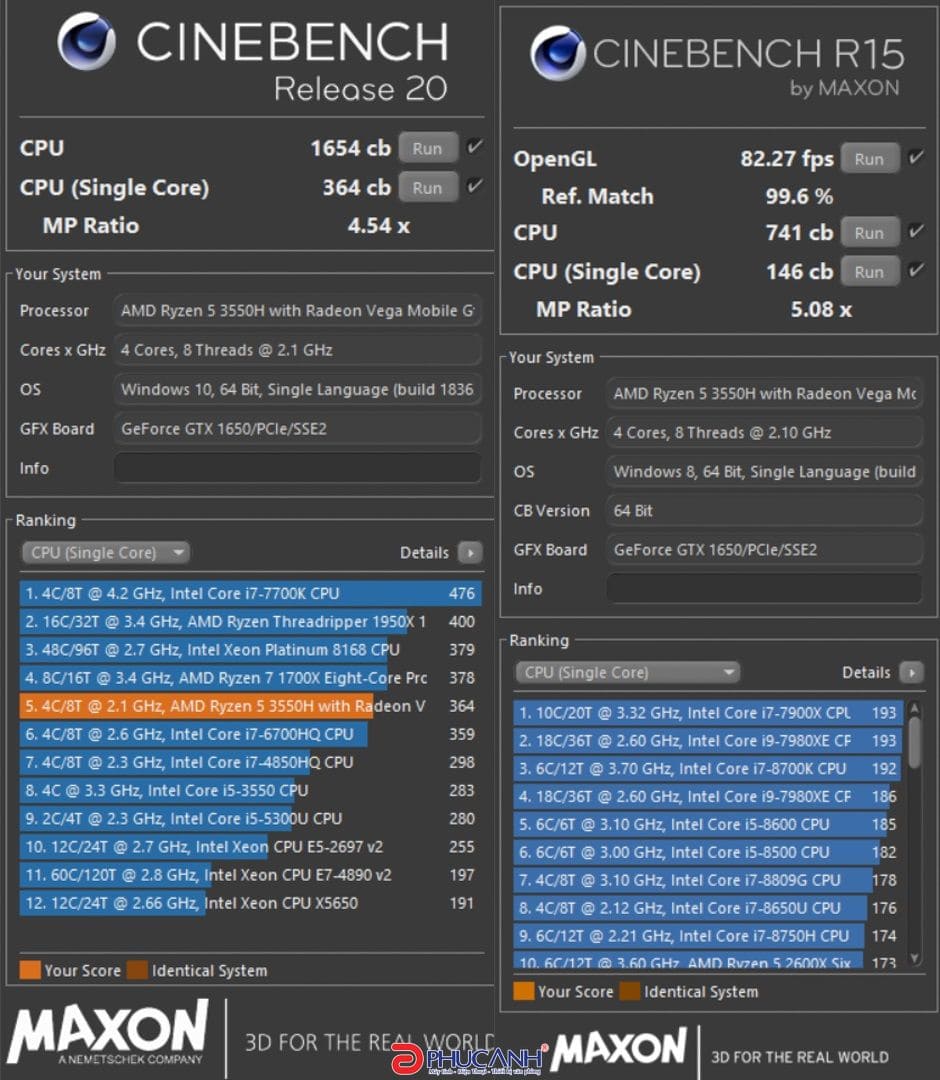Click scroll-down arrow in R15 ranking list
This screenshot has width=940, height=1080.
[915, 958]
